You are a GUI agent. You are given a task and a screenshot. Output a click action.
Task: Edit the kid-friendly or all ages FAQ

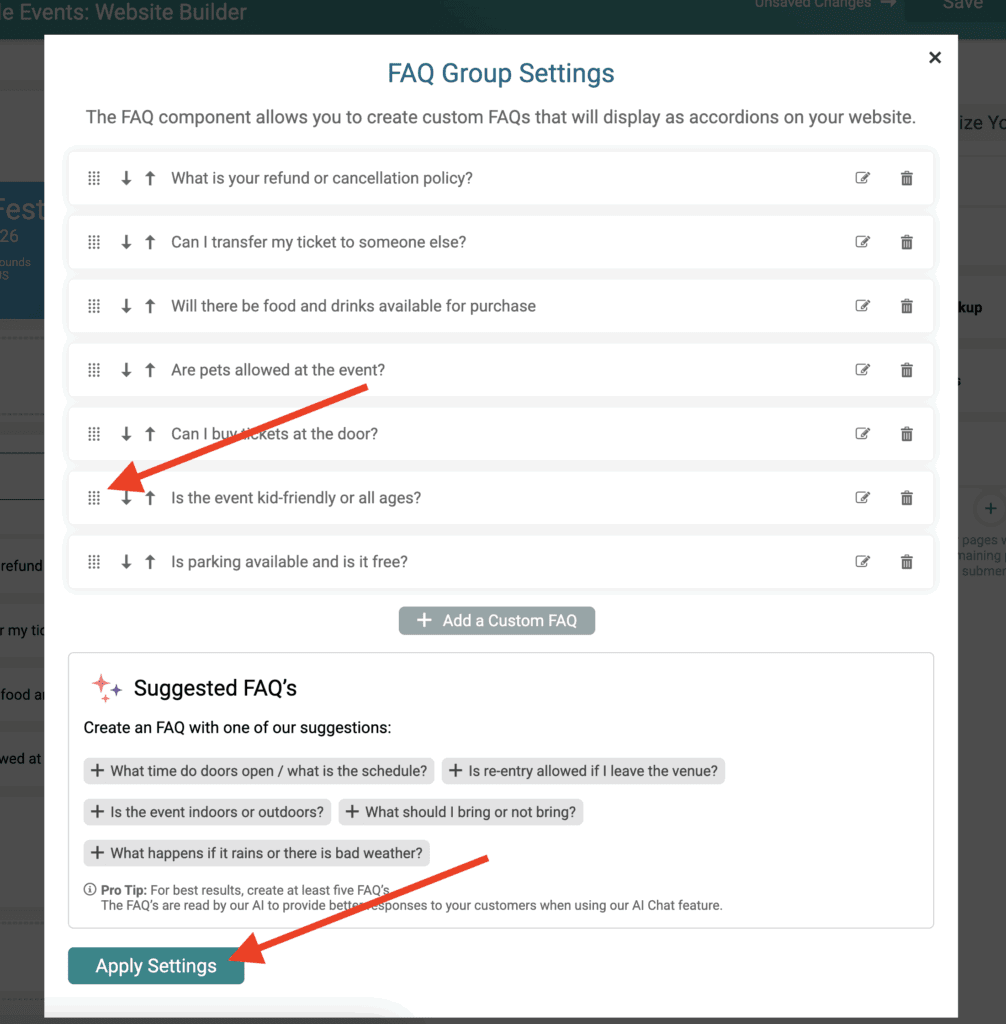(x=862, y=498)
